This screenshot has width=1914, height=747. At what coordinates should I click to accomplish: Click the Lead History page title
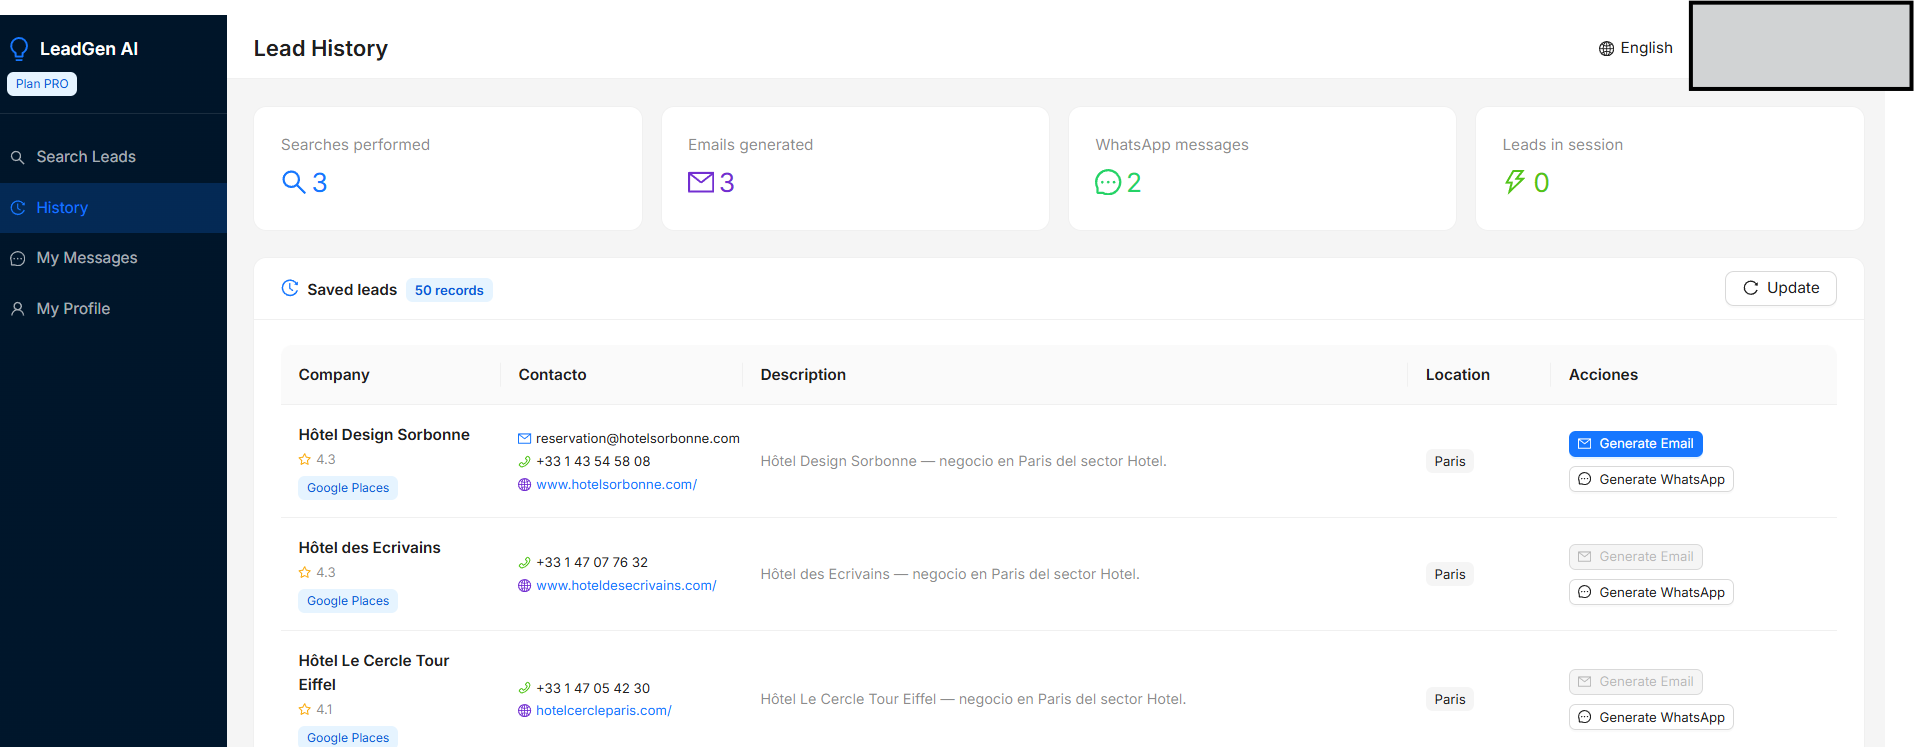(320, 48)
